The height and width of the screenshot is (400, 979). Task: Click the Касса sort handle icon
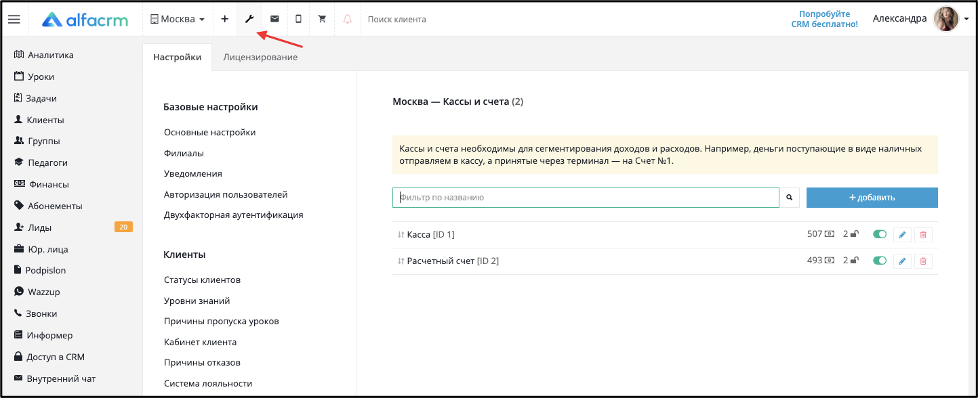[x=401, y=235]
